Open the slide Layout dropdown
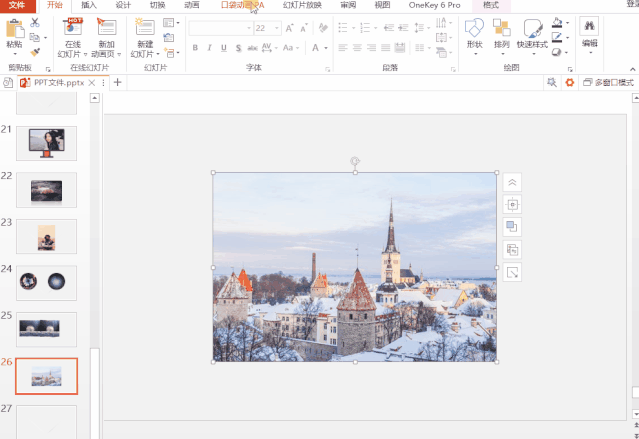The width and height of the screenshot is (639, 439). point(171,23)
